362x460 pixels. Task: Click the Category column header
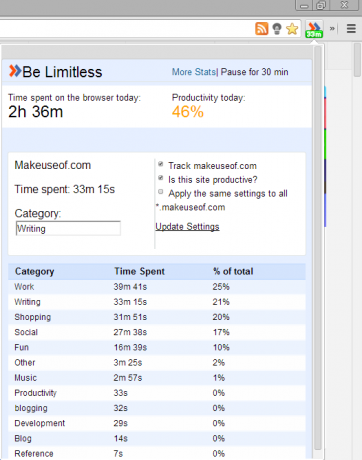click(x=34, y=271)
